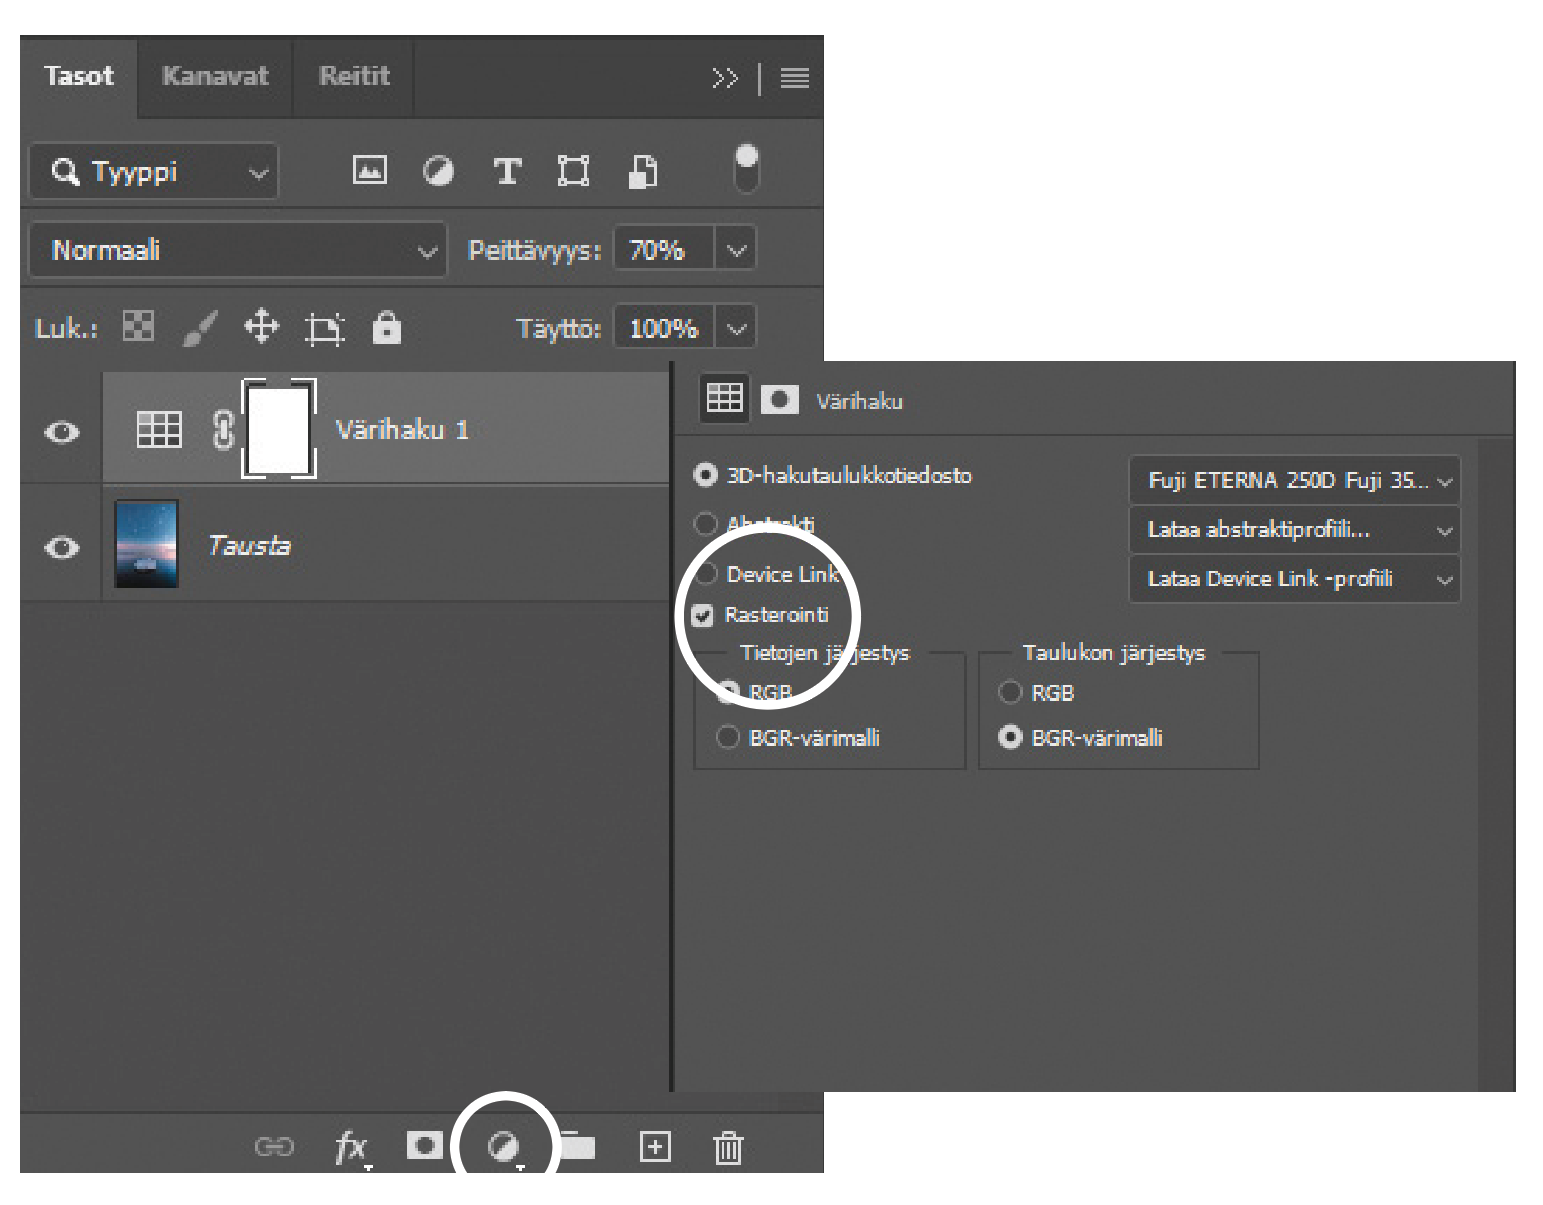Viewport: 1543px width, 1205px height.
Task: Click the type layer filter icon
Action: [507, 172]
